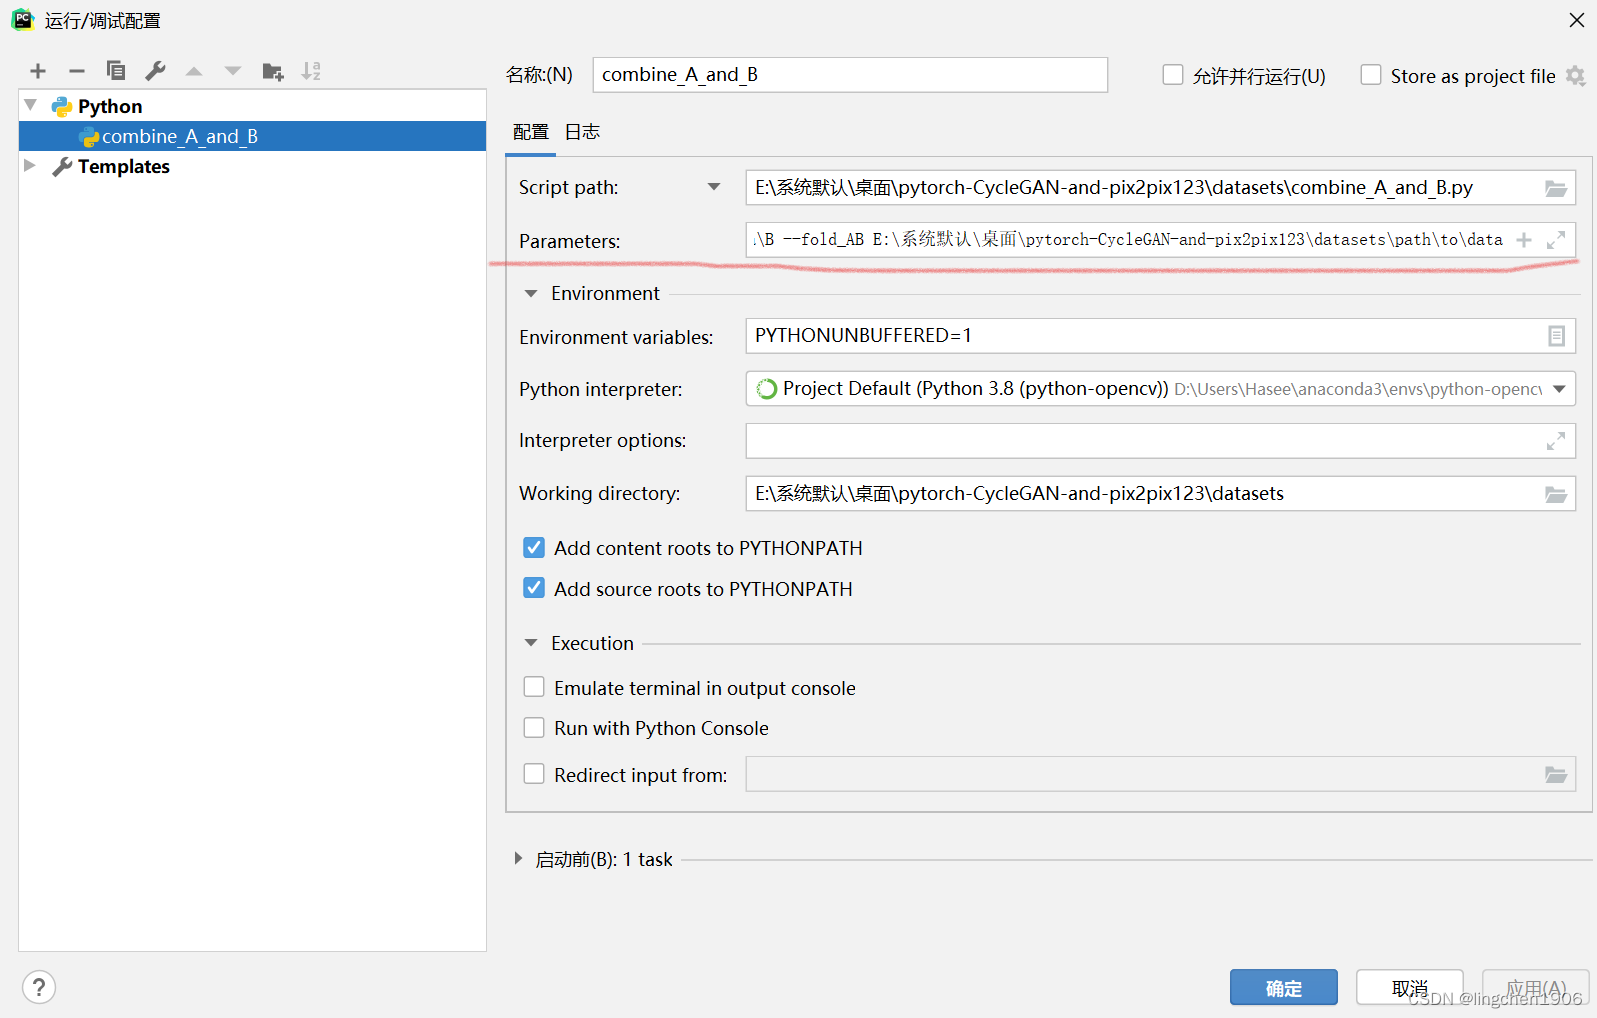The image size is (1597, 1018).
Task: Select combine_A_and_B configuration in tree
Action: (x=252, y=136)
